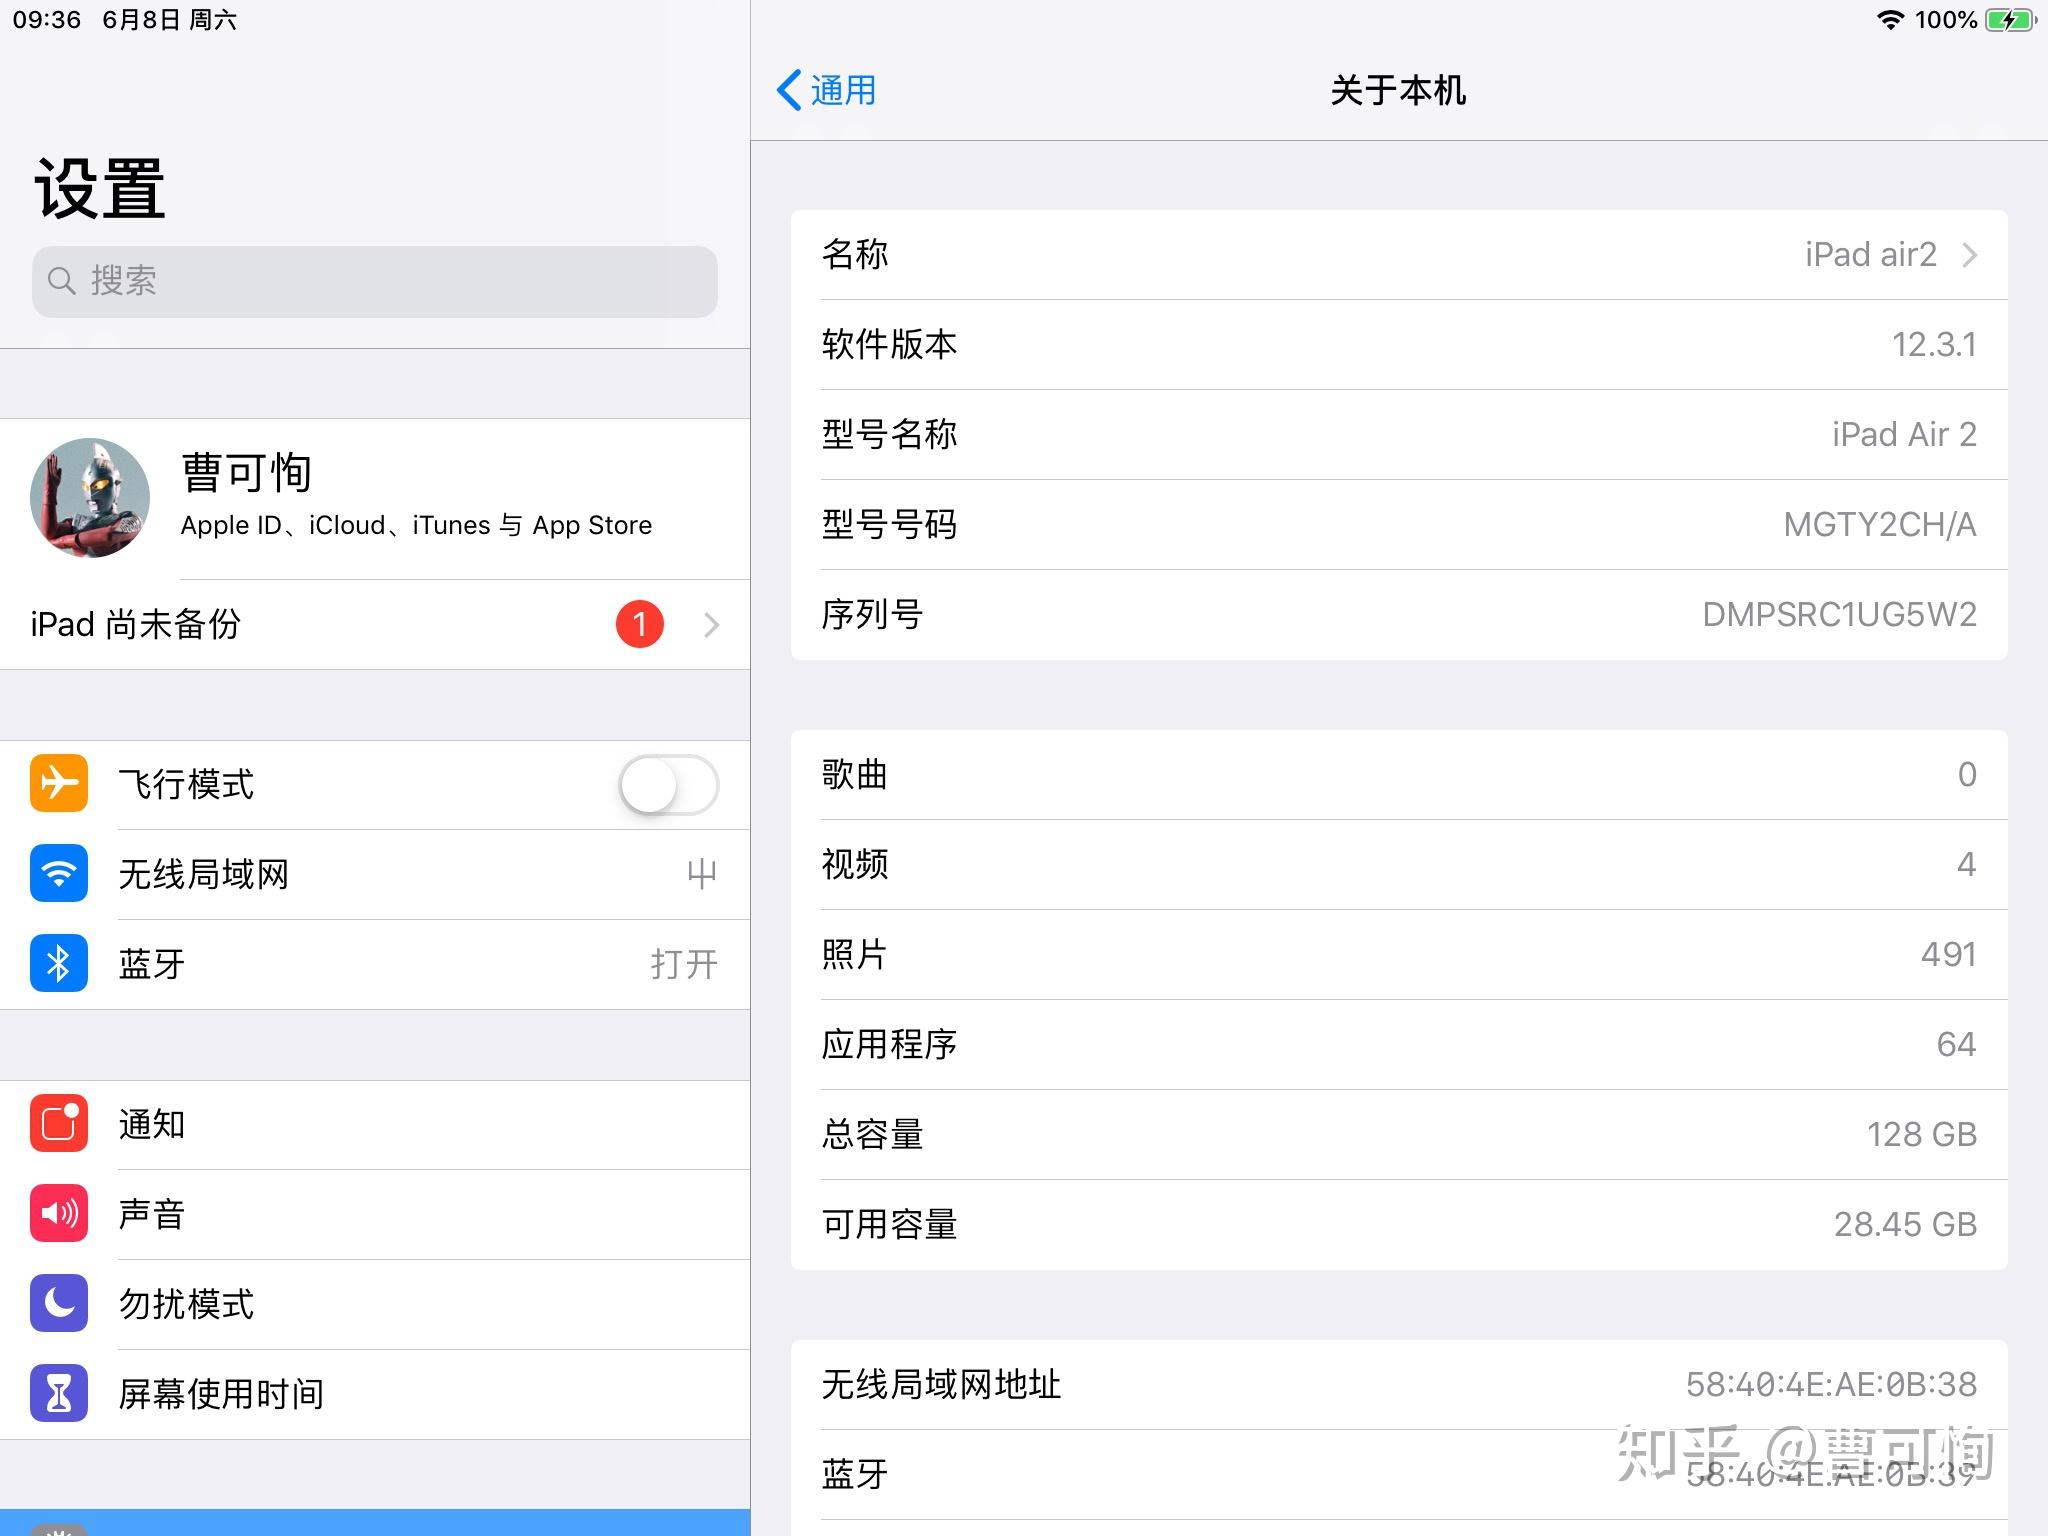Open iPad 尚未备份 backup alert
This screenshot has width=2048, height=1536.
[375, 624]
